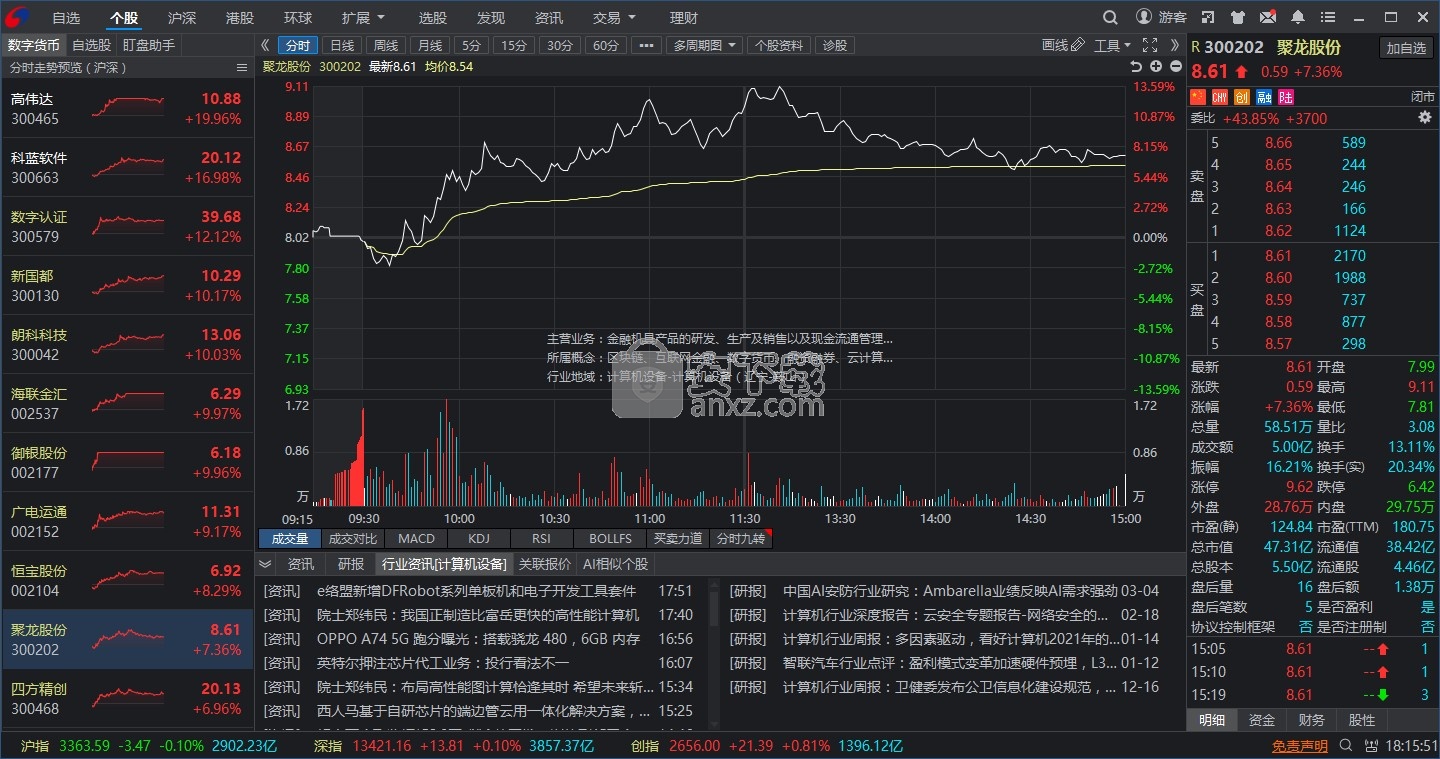
Task: Switch chart to 30分 period
Action: (560, 45)
